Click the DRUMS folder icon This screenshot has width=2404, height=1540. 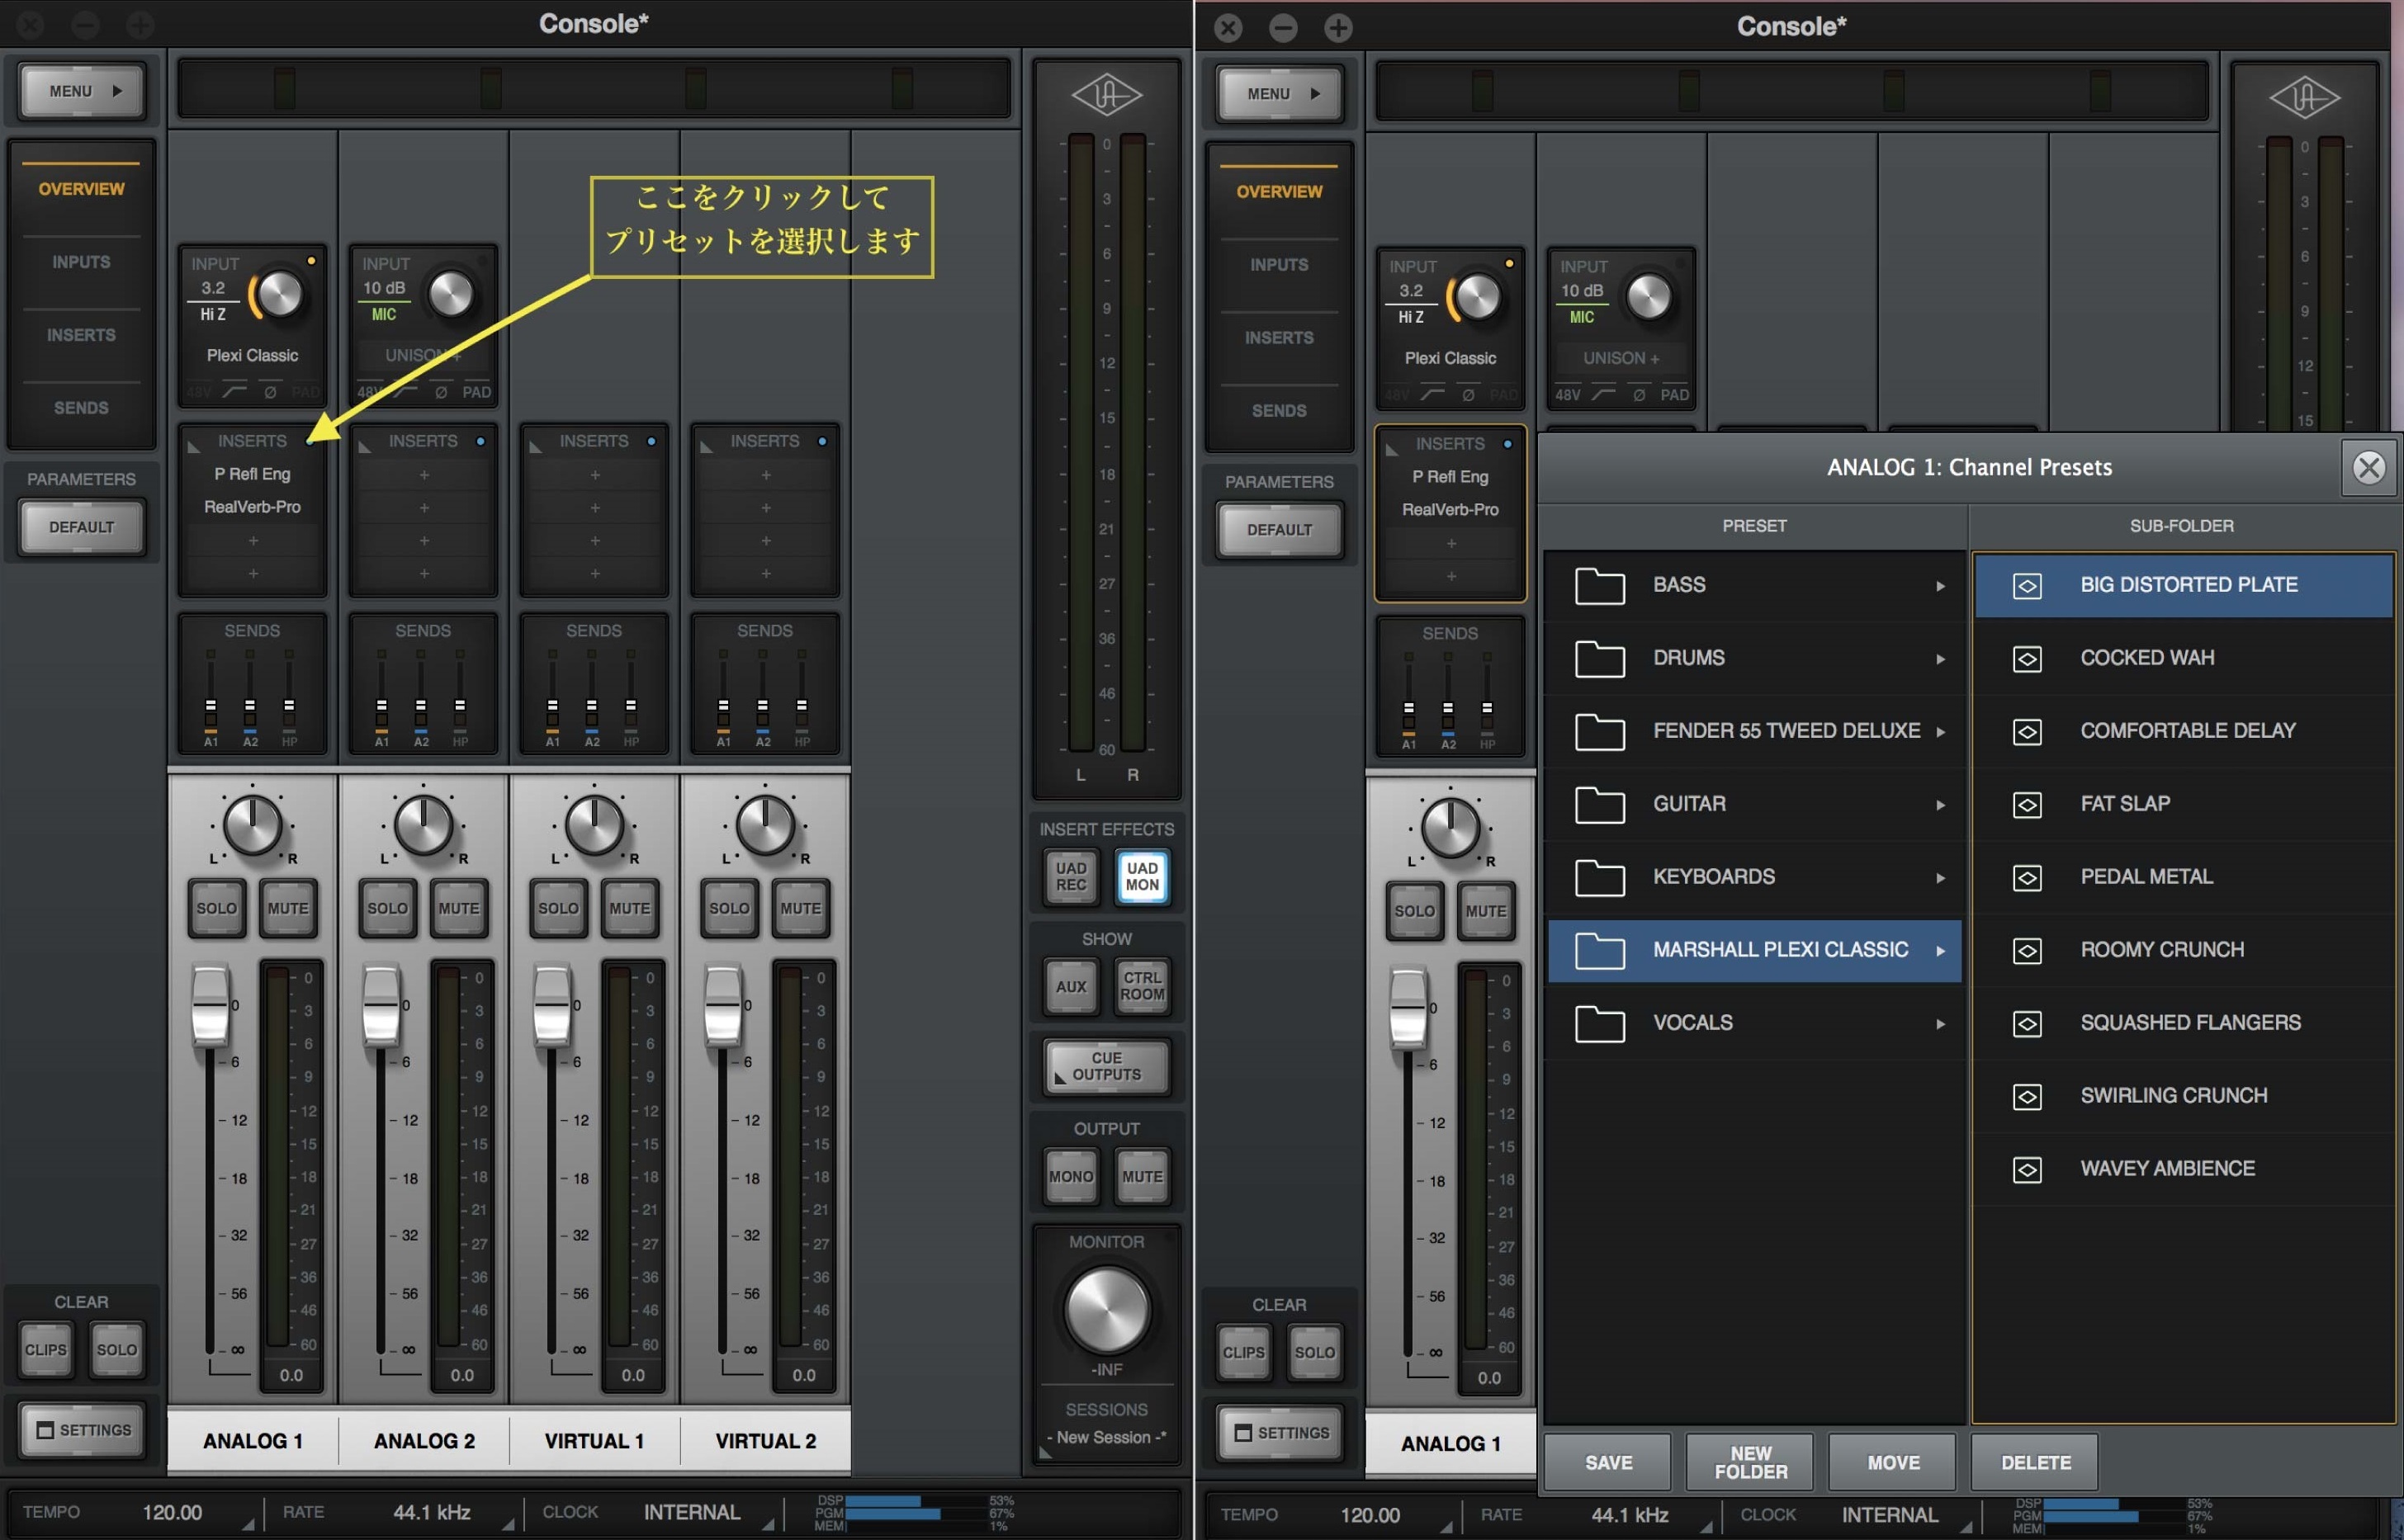1599,659
